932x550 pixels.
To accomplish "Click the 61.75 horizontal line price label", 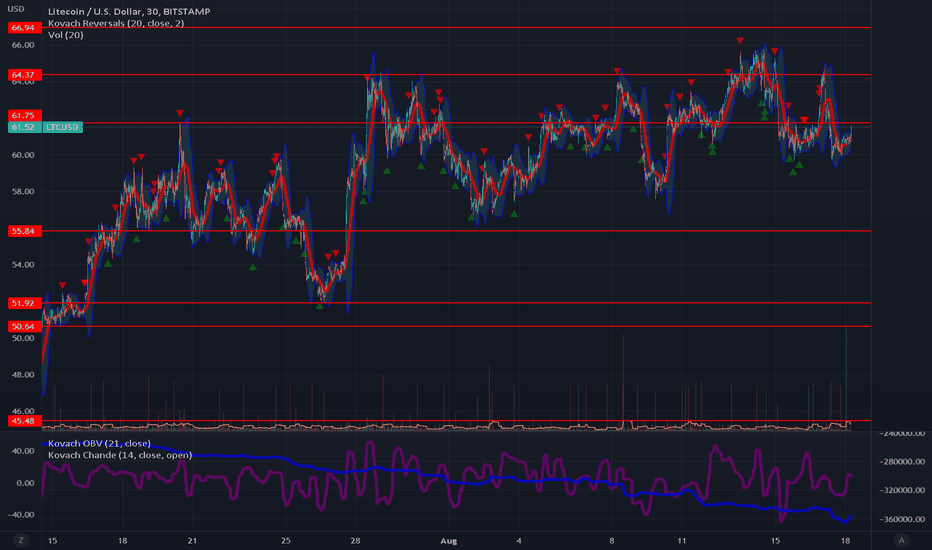I will pos(24,115).
